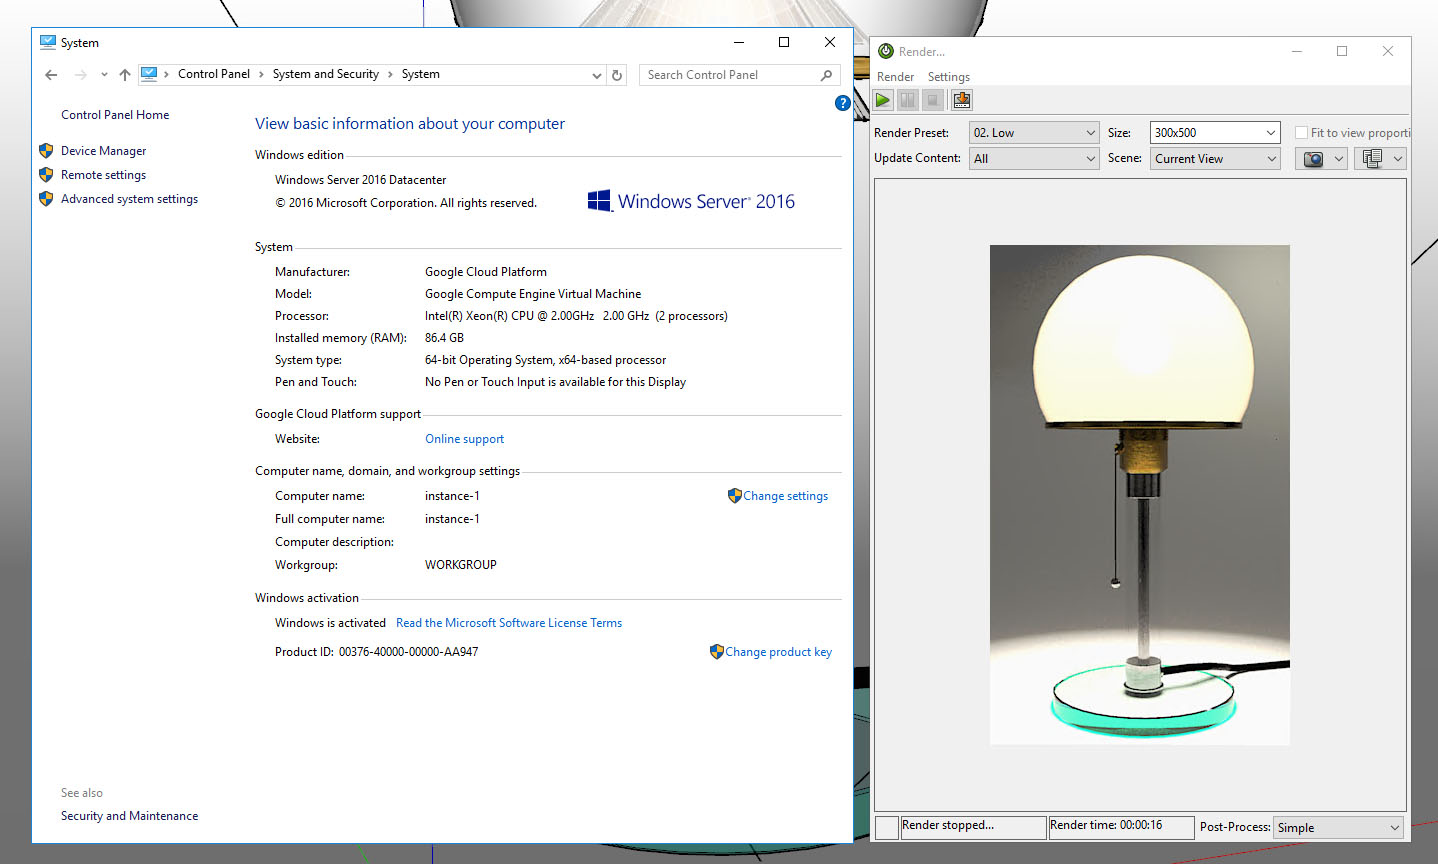The width and height of the screenshot is (1438, 864).
Task: Open the Render menu in Render window
Action: pyautogui.click(x=895, y=77)
